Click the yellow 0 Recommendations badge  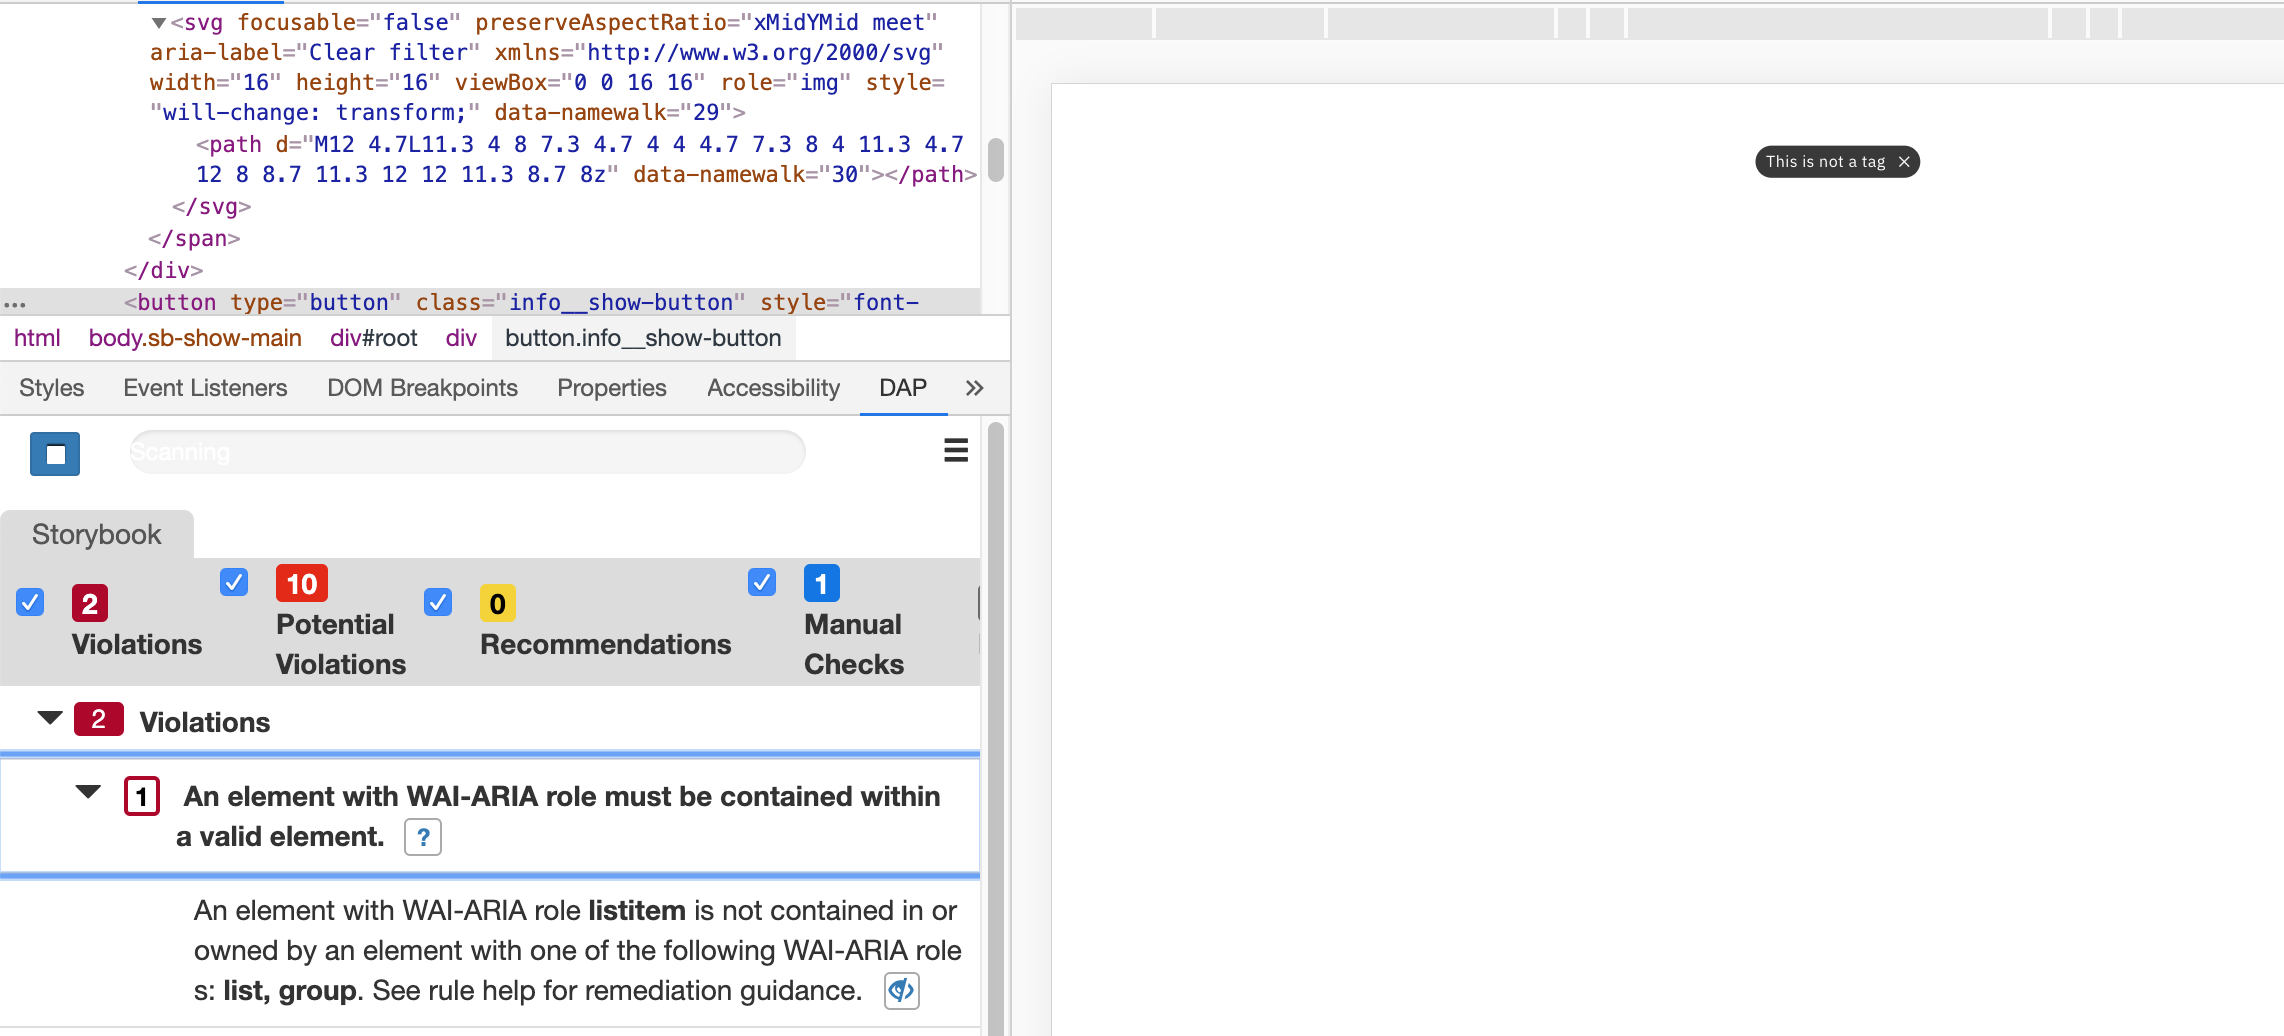point(497,603)
